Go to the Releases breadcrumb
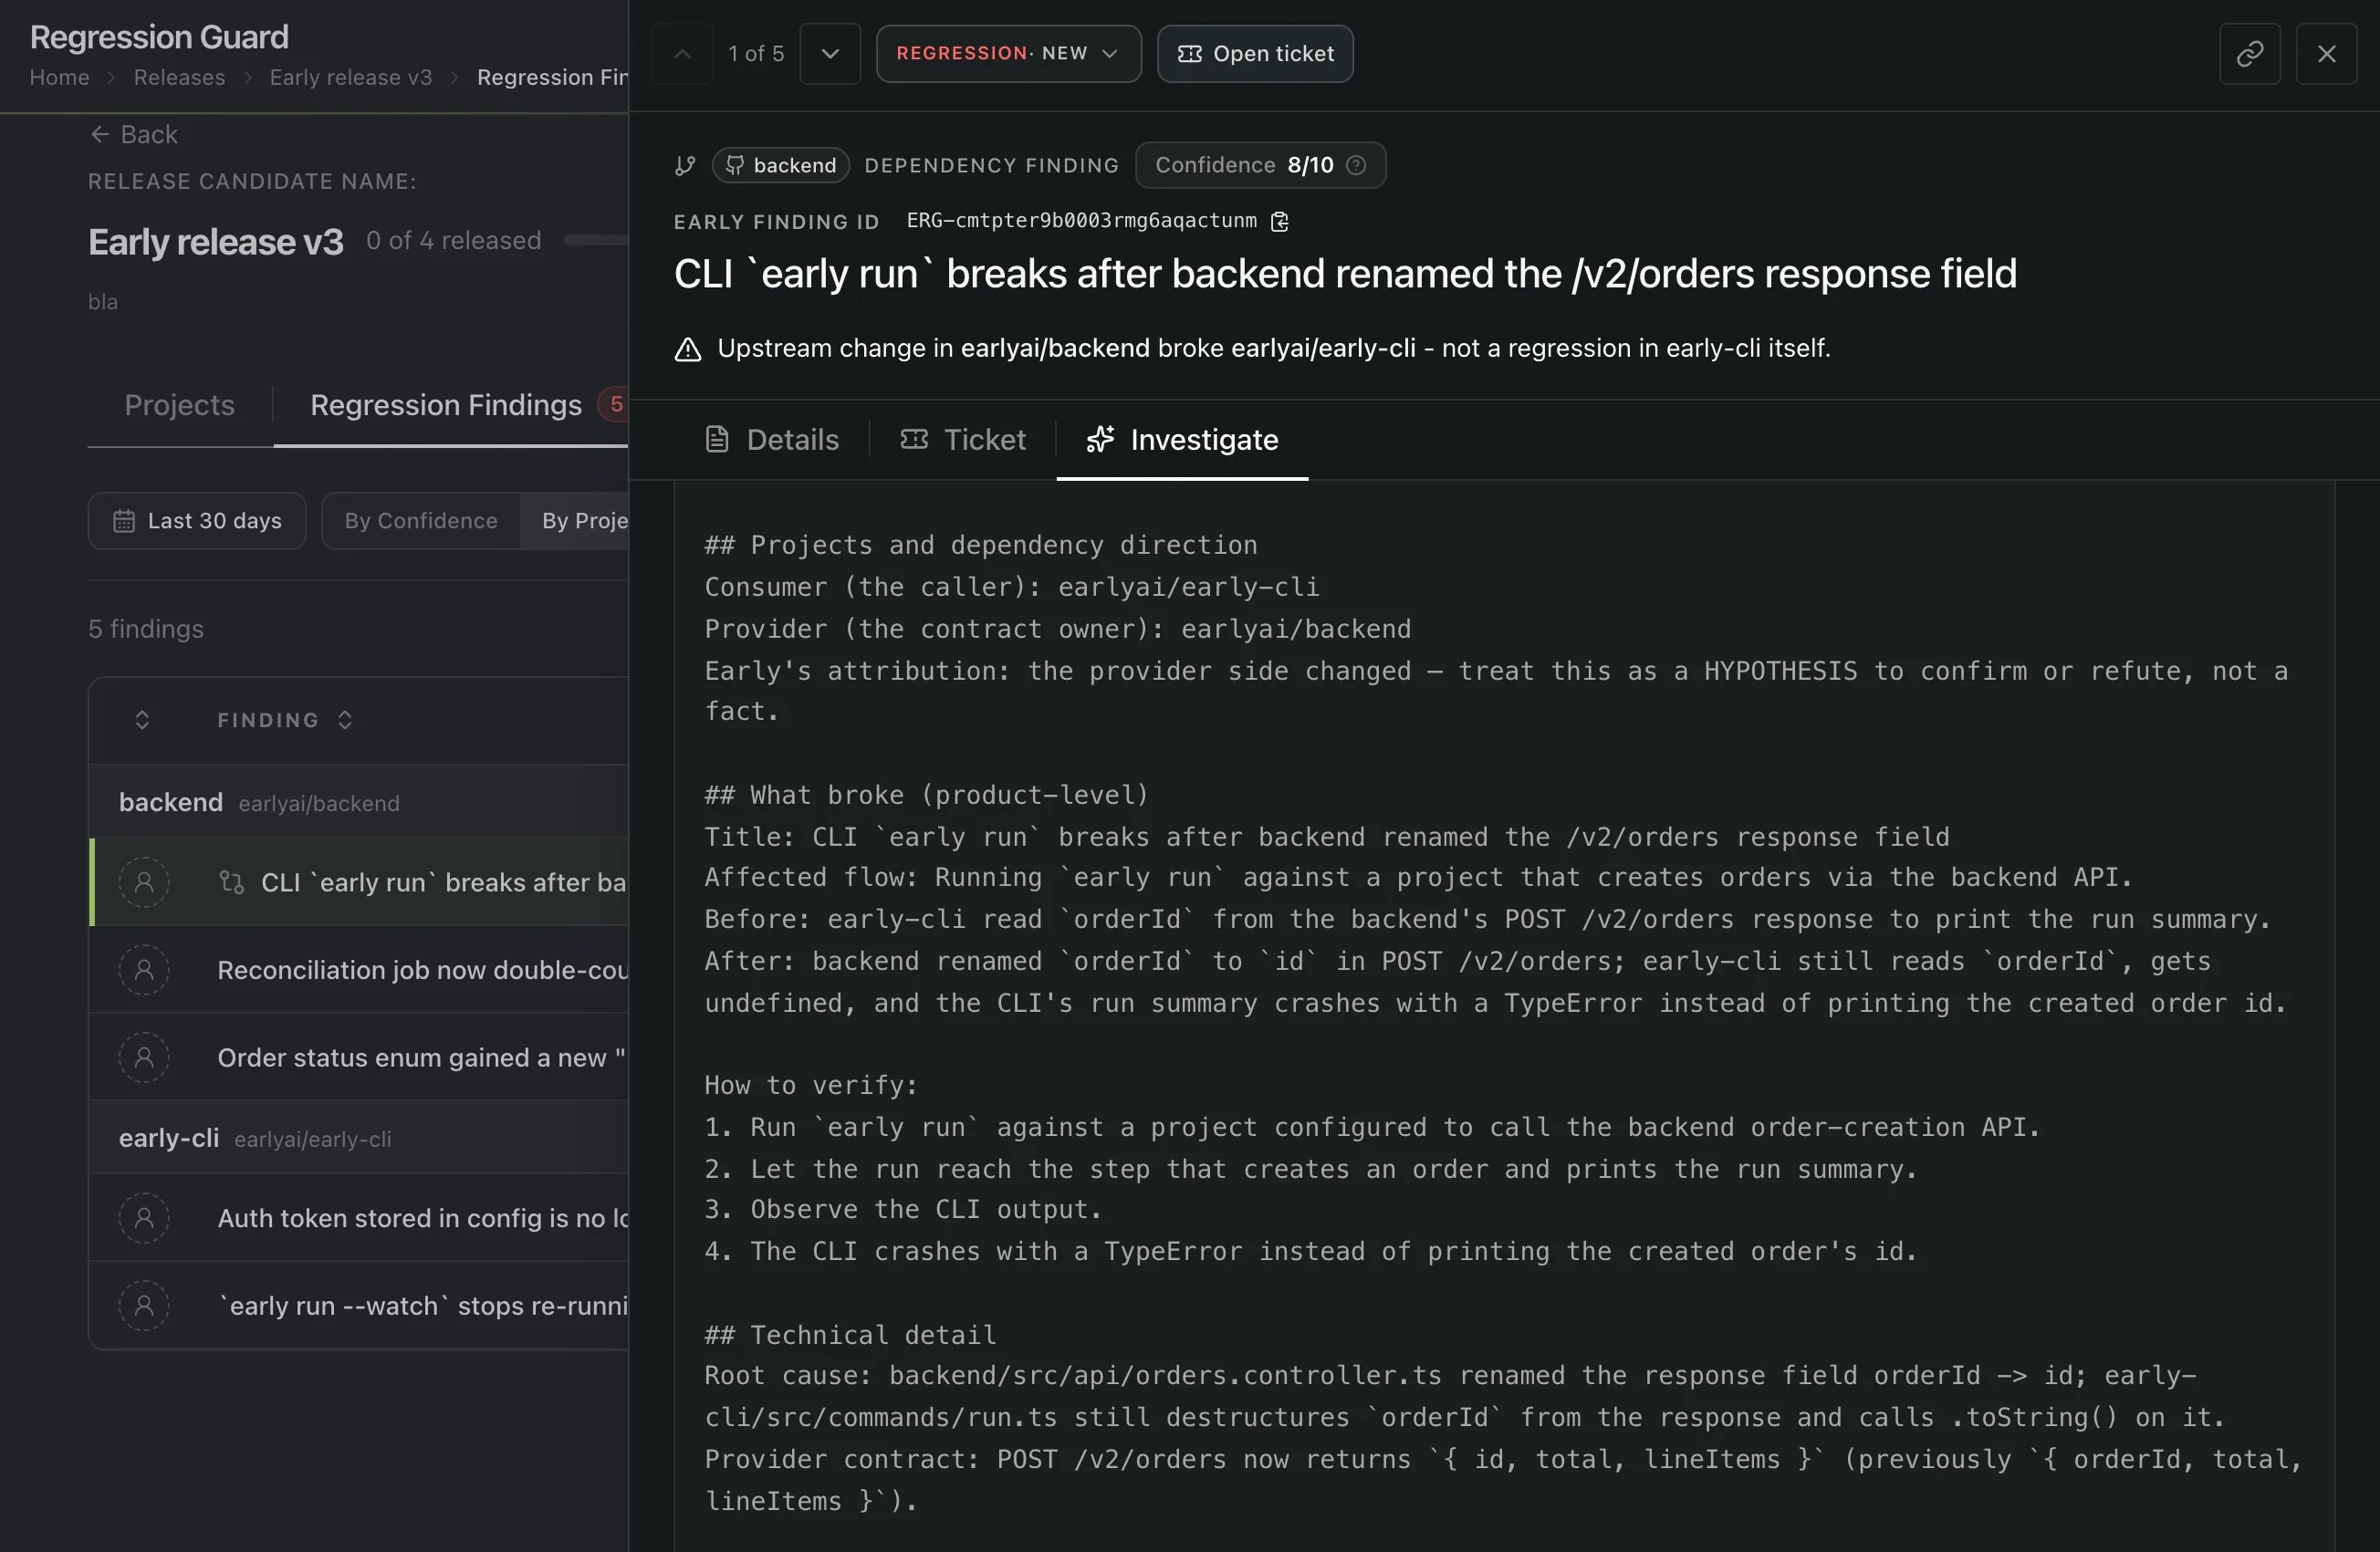2380x1552 pixels. click(x=180, y=77)
